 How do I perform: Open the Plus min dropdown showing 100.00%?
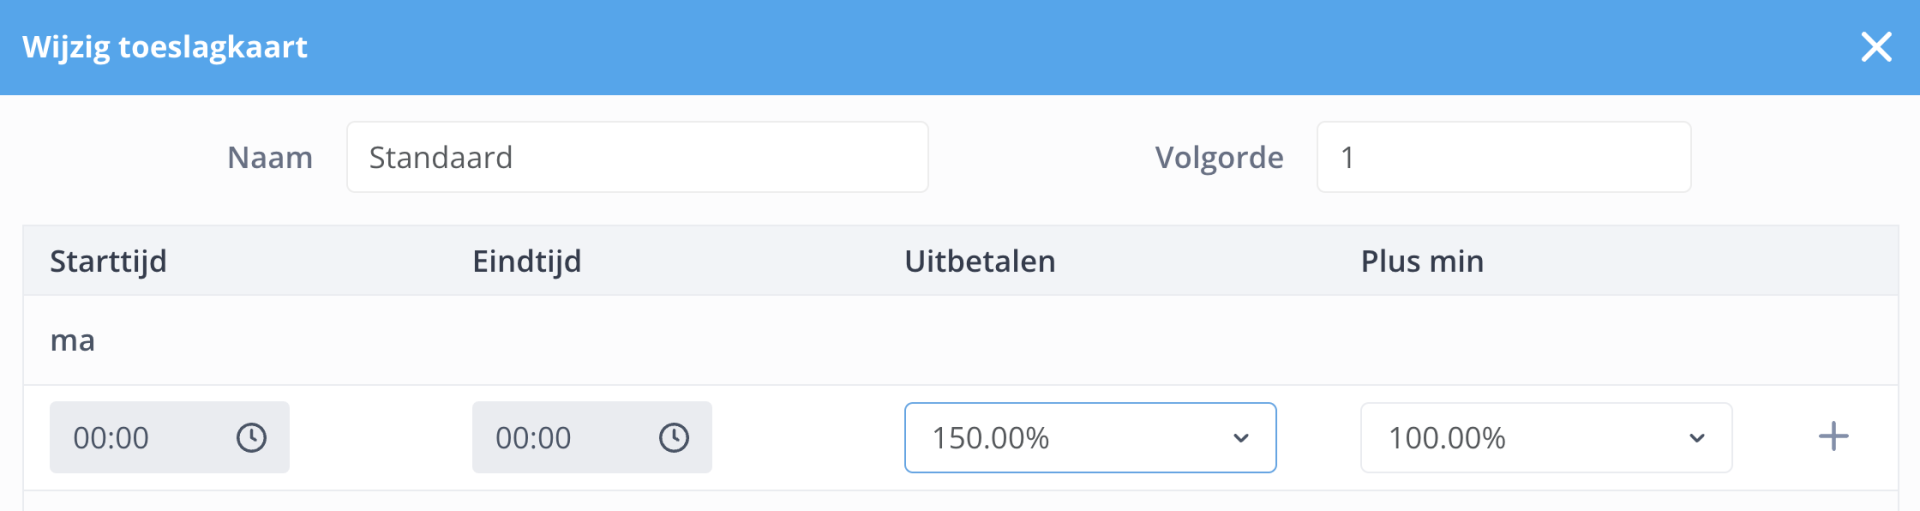pos(1546,438)
